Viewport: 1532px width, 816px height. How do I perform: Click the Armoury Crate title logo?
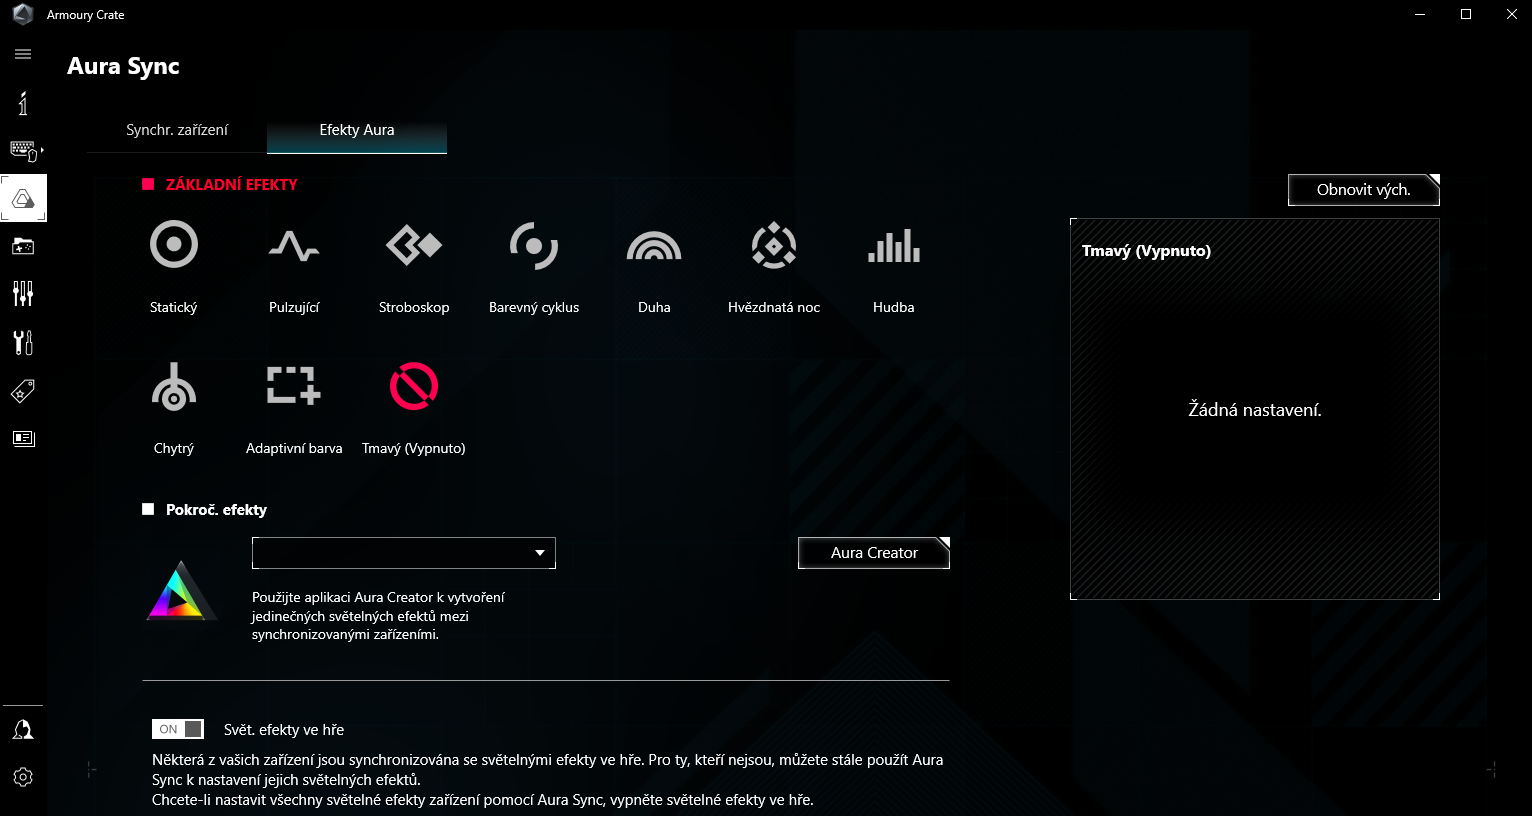(23, 15)
